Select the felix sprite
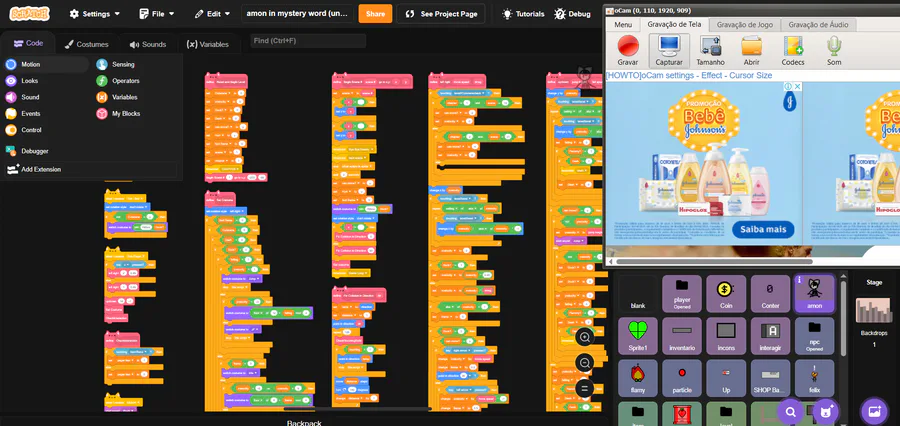Screen dimensions: 900x426 click(x=814, y=378)
